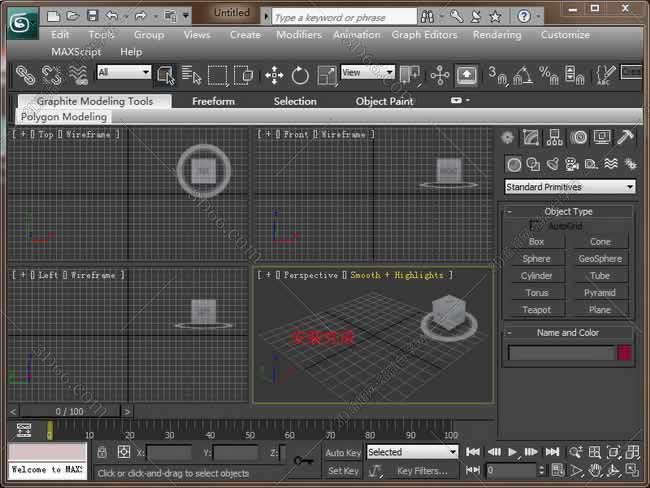The image size is (650, 488).
Task: Open the Edit menu
Action: pos(60,35)
